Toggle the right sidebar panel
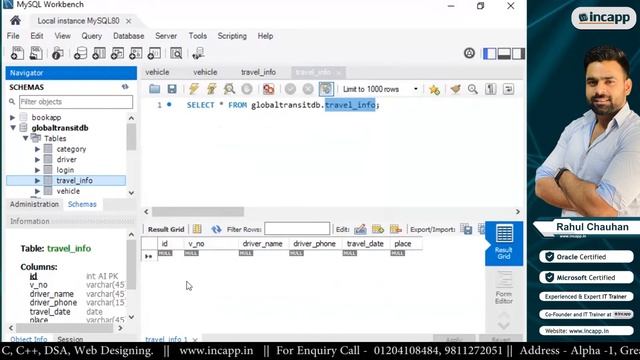640x360 pixels. (x=518, y=53)
